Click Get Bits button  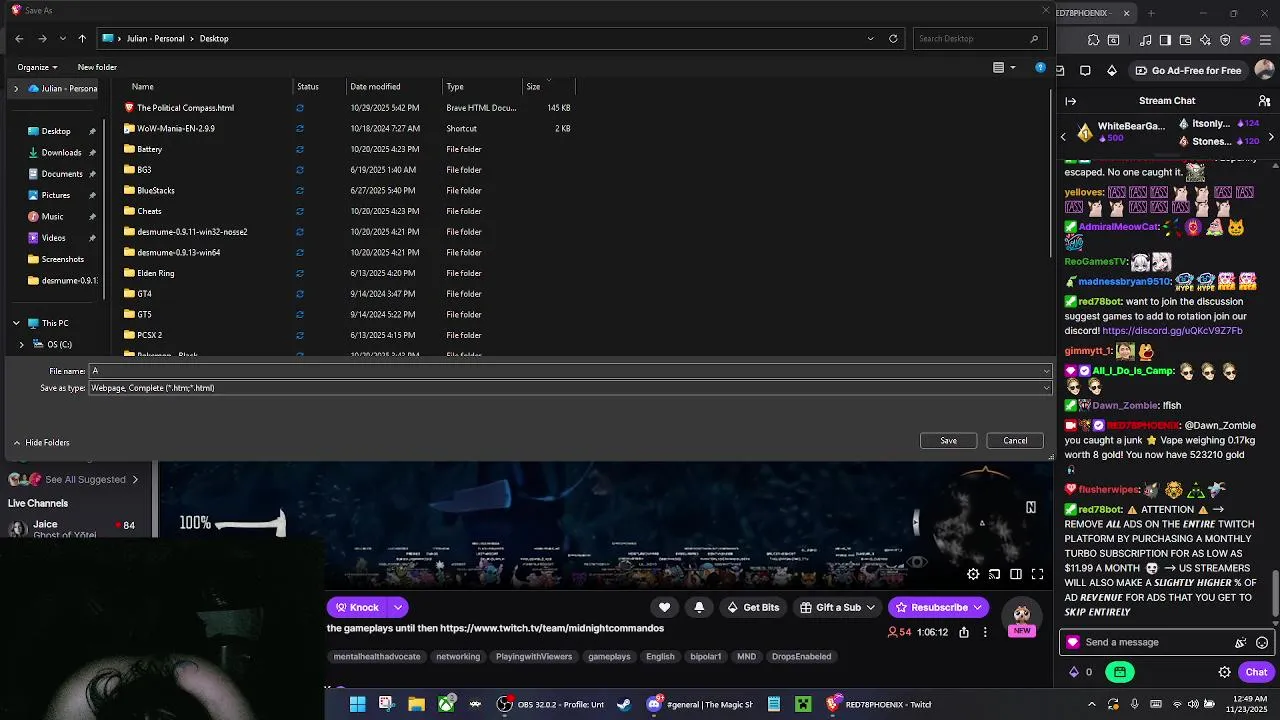[753, 607]
